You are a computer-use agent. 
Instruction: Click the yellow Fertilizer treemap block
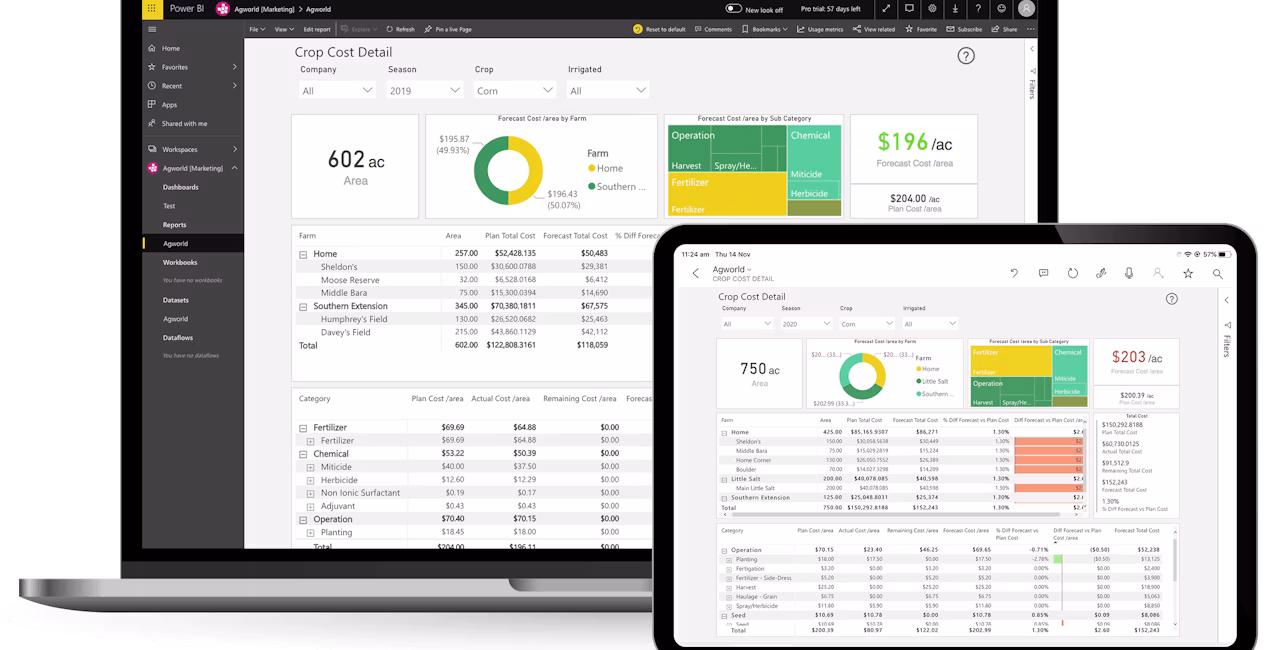(726, 194)
